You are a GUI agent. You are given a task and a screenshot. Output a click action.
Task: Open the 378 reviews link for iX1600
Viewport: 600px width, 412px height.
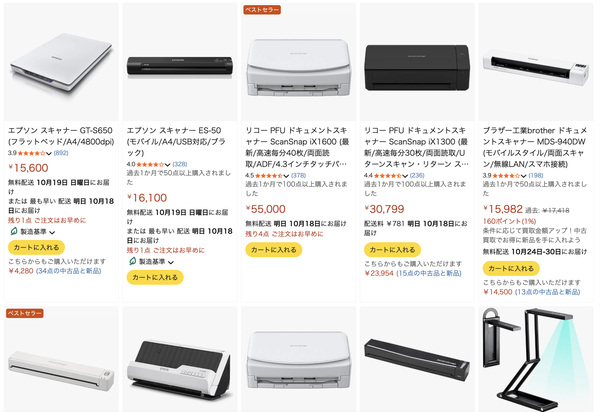point(298,176)
